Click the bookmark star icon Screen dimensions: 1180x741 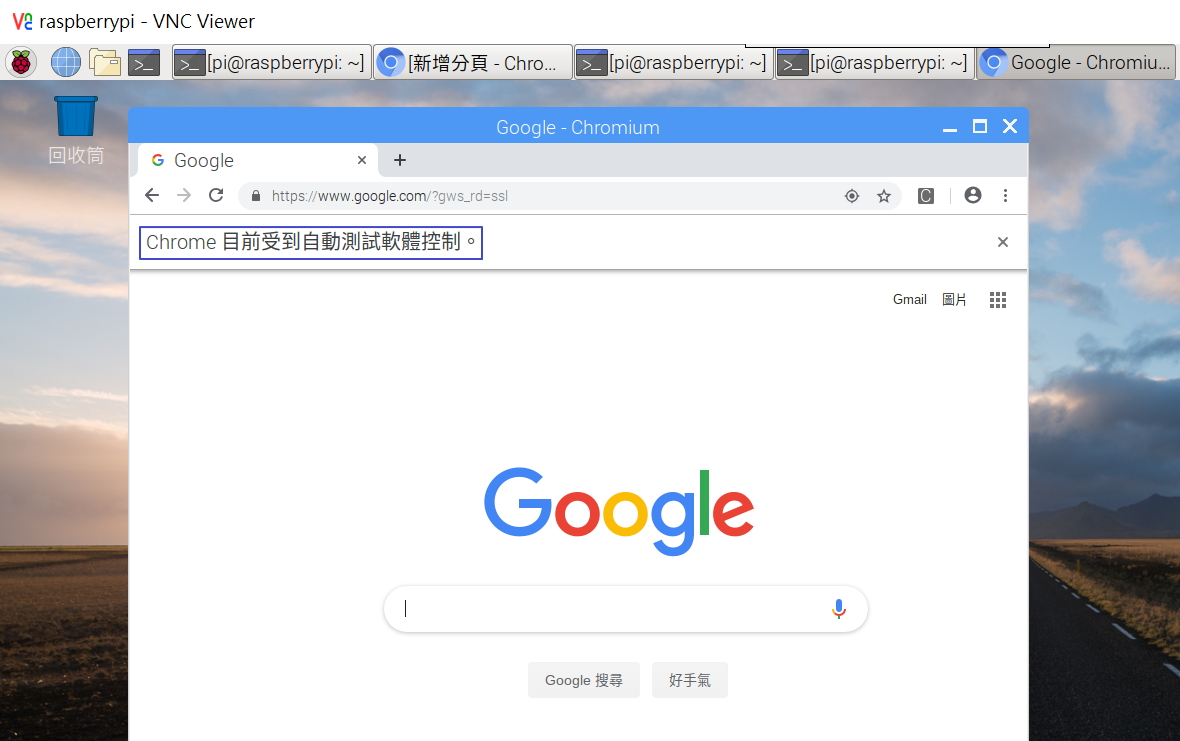(884, 195)
